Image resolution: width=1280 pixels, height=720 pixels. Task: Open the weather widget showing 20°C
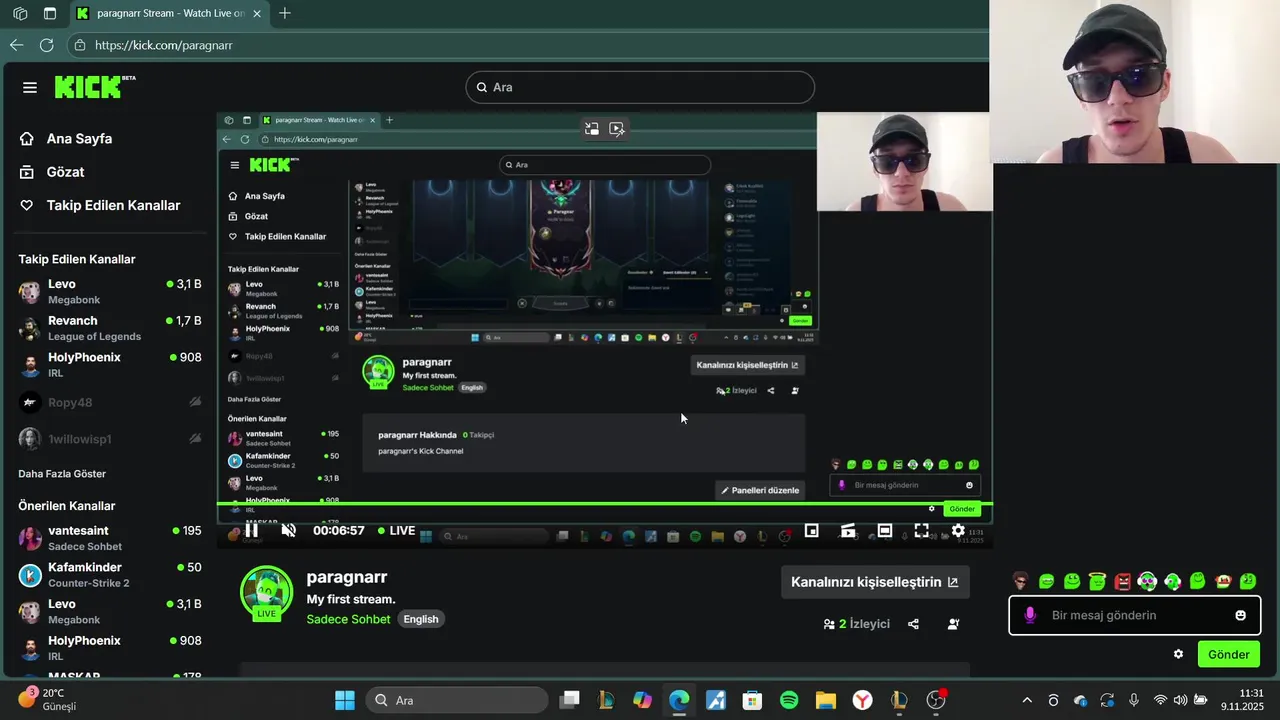click(45, 700)
